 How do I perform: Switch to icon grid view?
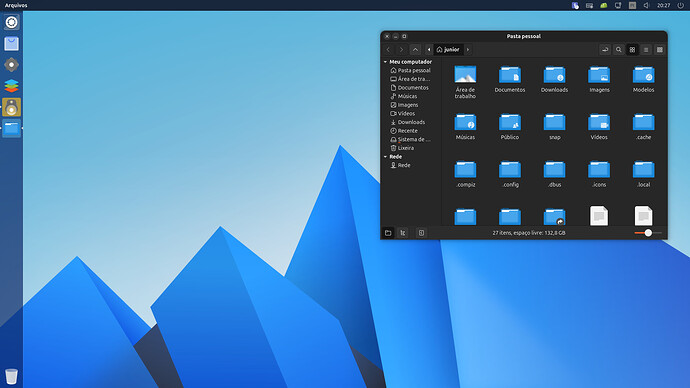pyautogui.click(x=632, y=50)
